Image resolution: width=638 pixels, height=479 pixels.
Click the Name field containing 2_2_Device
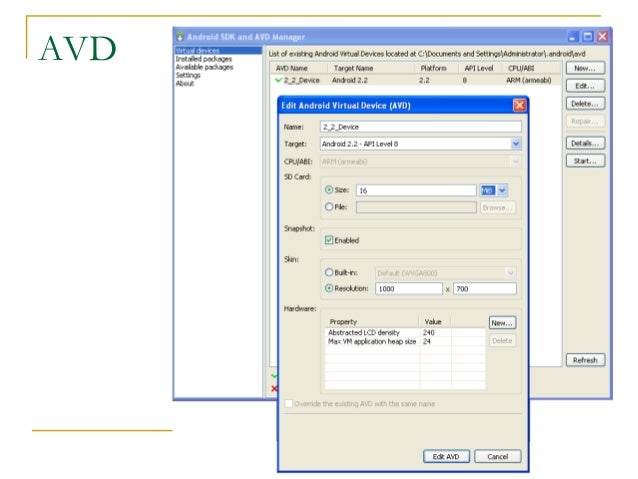click(x=421, y=127)
